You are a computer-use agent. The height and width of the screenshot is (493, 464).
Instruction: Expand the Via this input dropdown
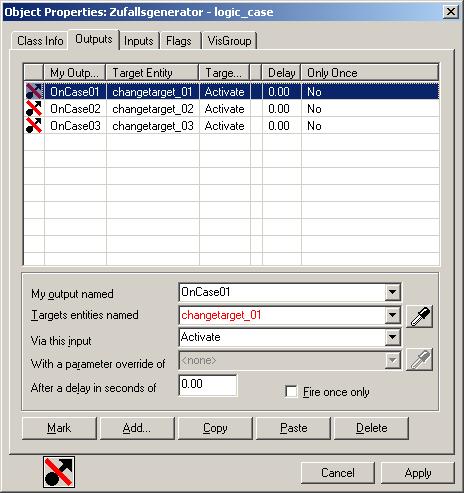(392, 337)
